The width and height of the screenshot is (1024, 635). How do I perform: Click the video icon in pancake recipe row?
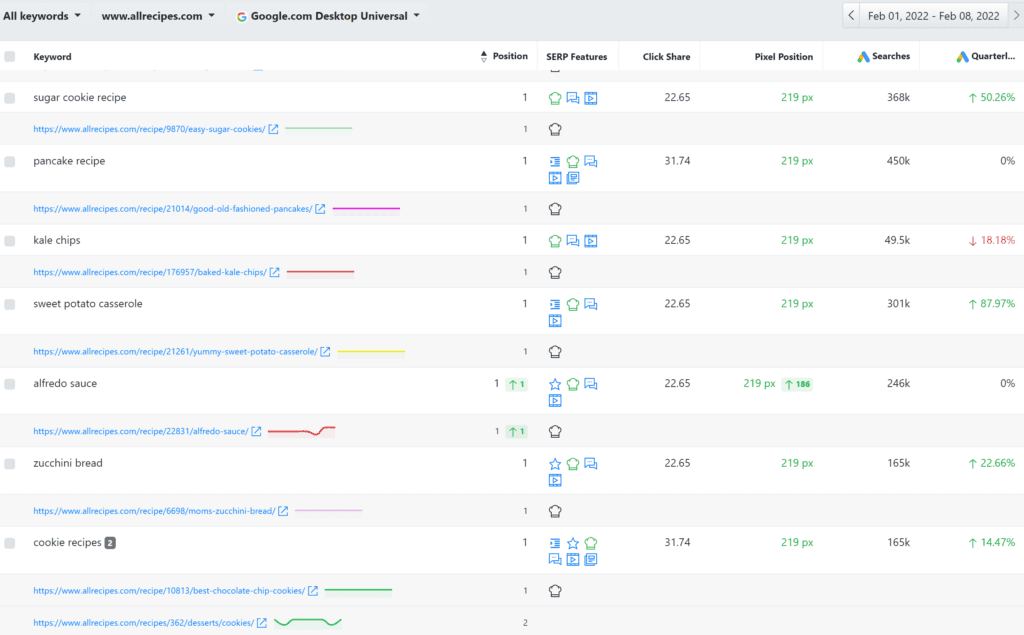click(554, 178)
